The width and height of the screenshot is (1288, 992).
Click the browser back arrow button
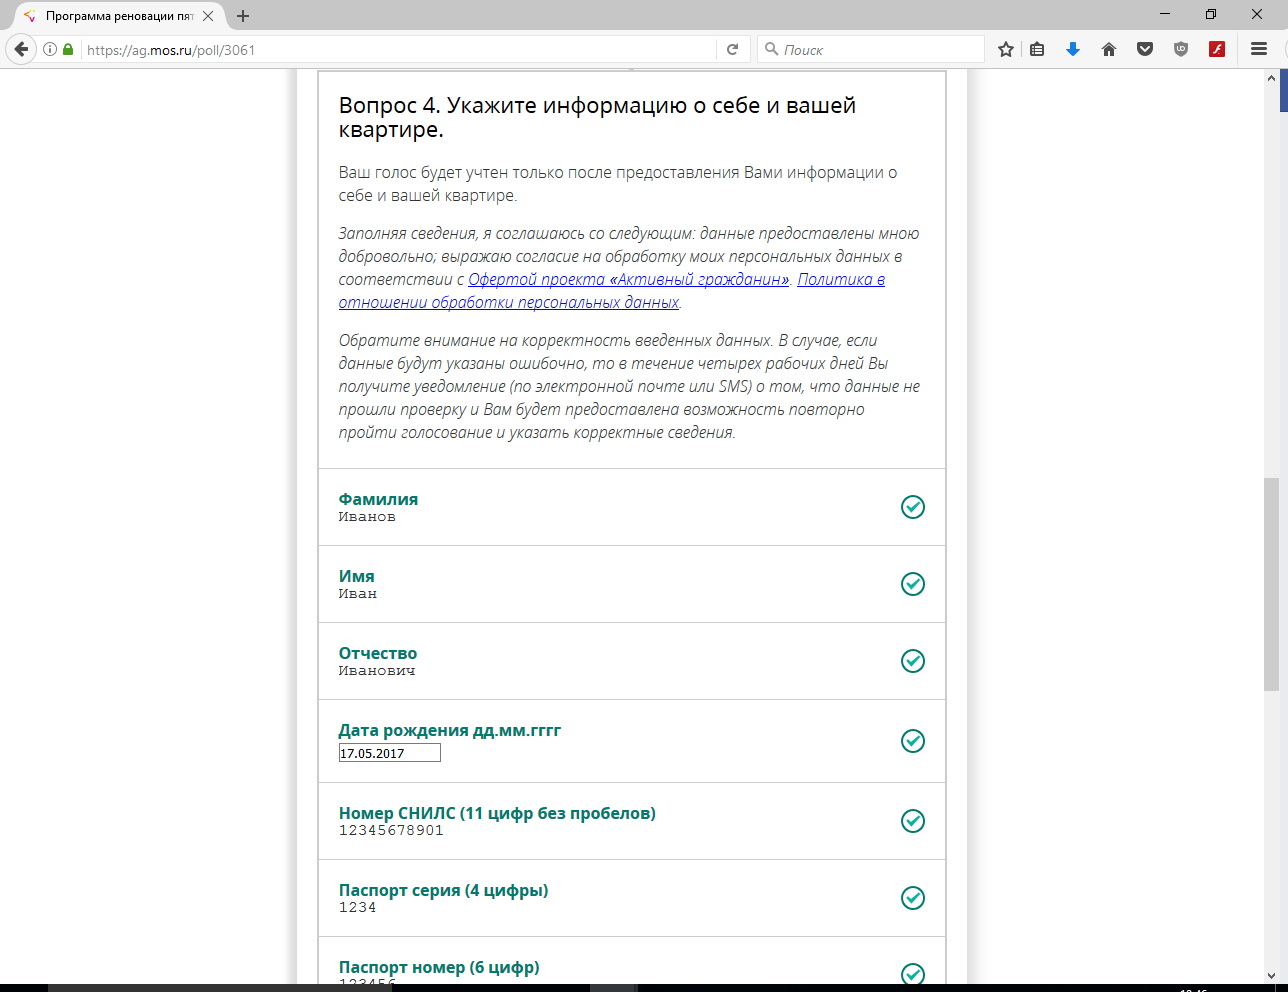click(22, 49)
